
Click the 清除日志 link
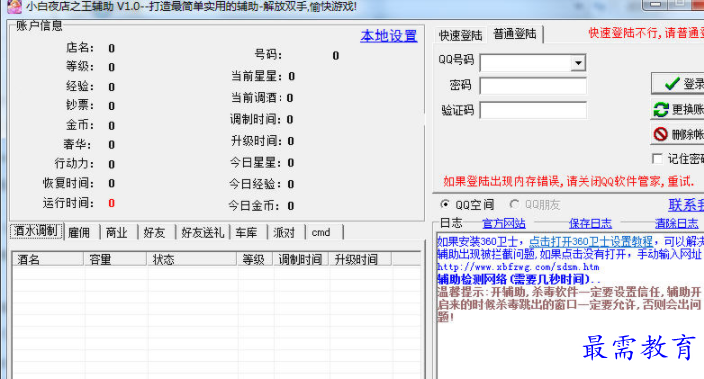[676, 223]
